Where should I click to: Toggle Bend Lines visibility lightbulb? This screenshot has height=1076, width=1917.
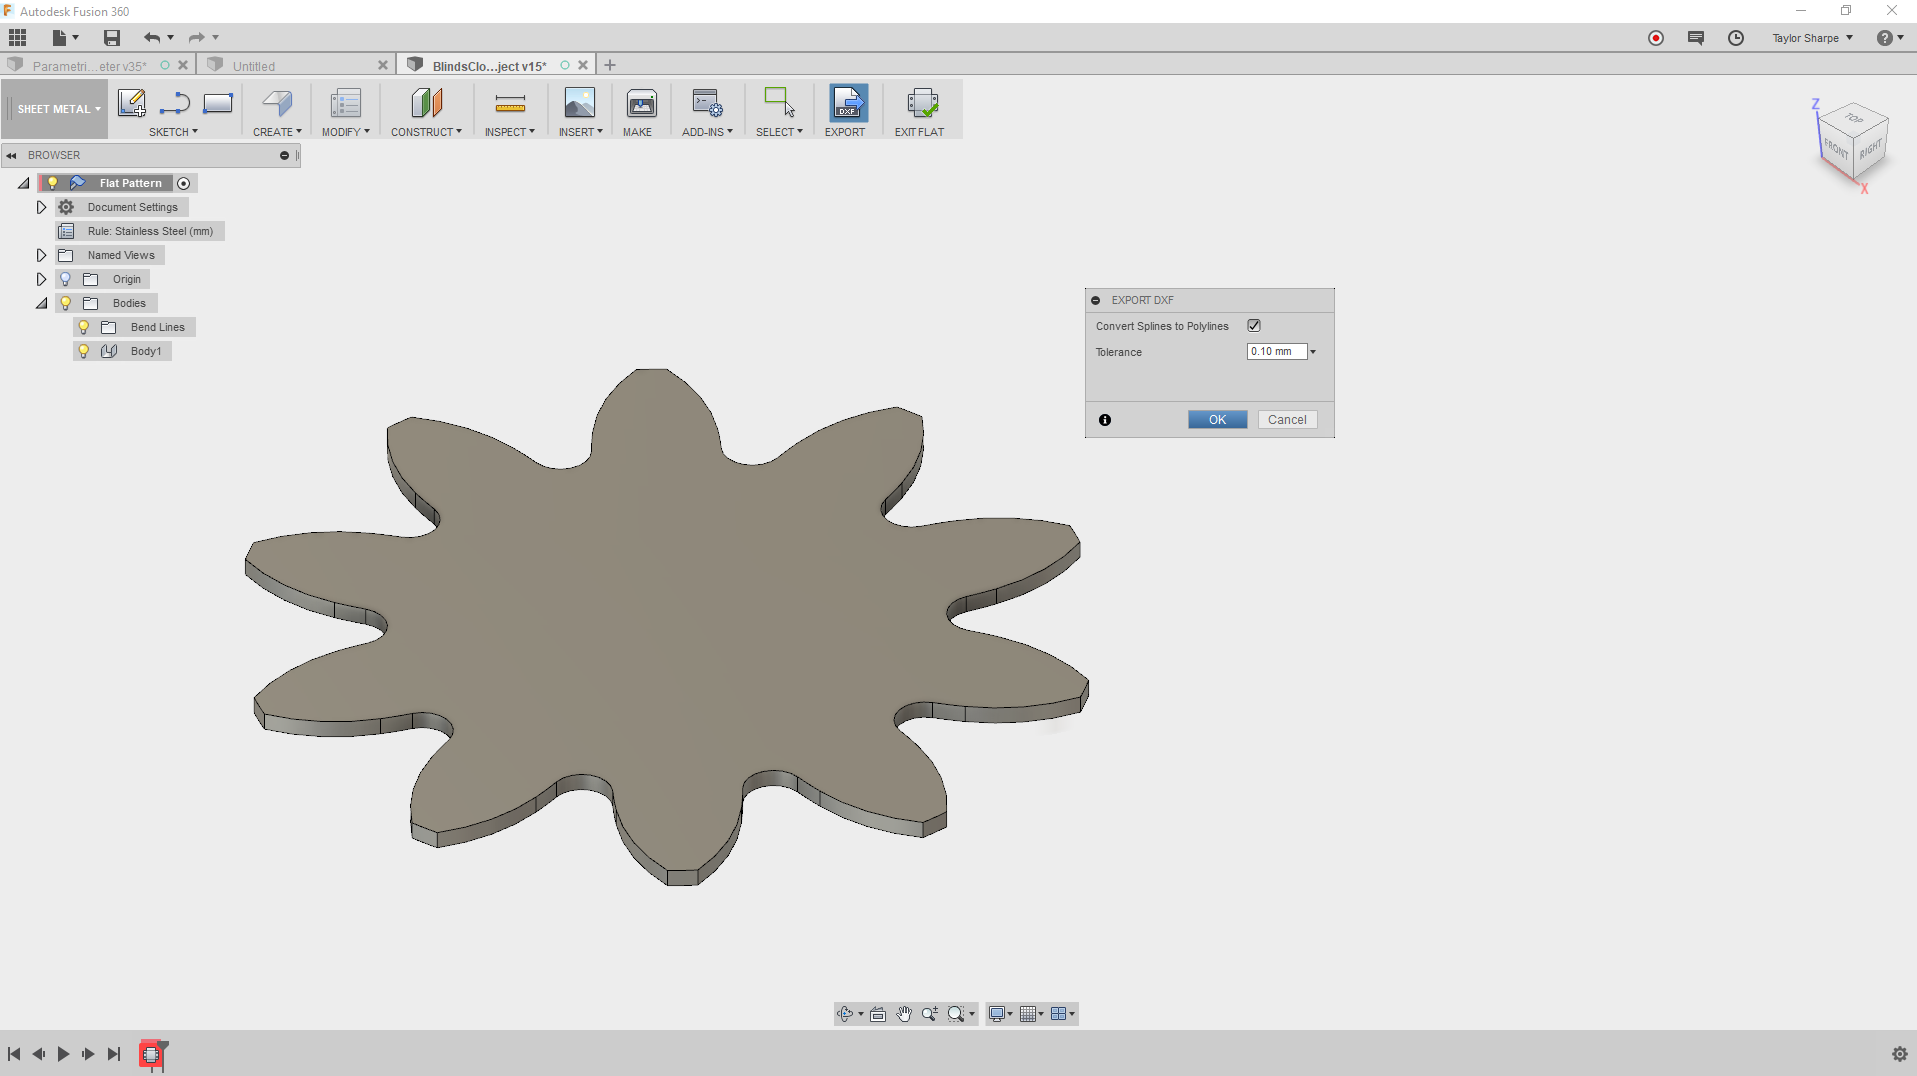84,327
